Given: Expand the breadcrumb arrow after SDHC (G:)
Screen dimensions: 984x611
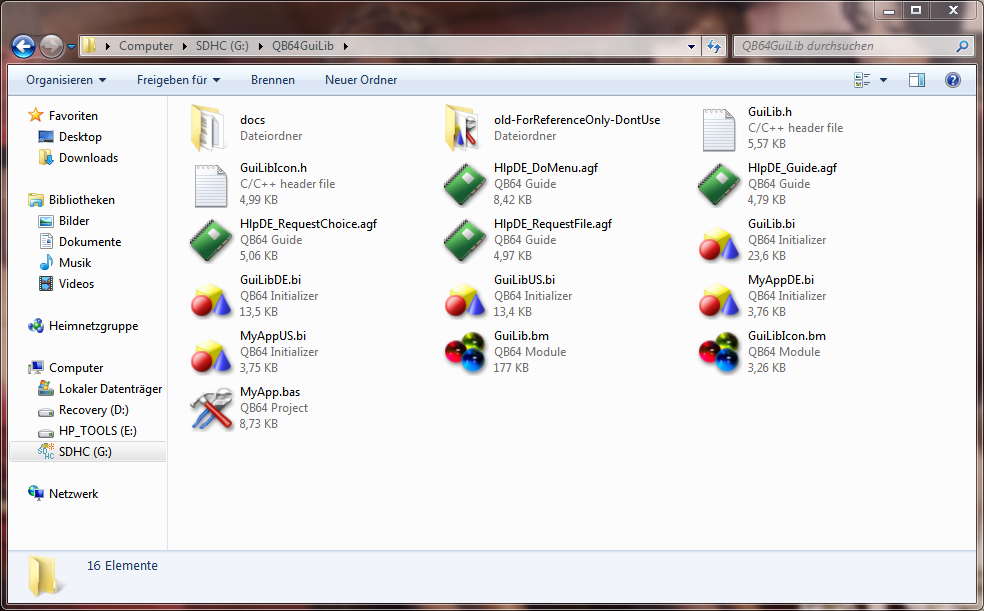Looking at the screenshot, I should (260, 46).
